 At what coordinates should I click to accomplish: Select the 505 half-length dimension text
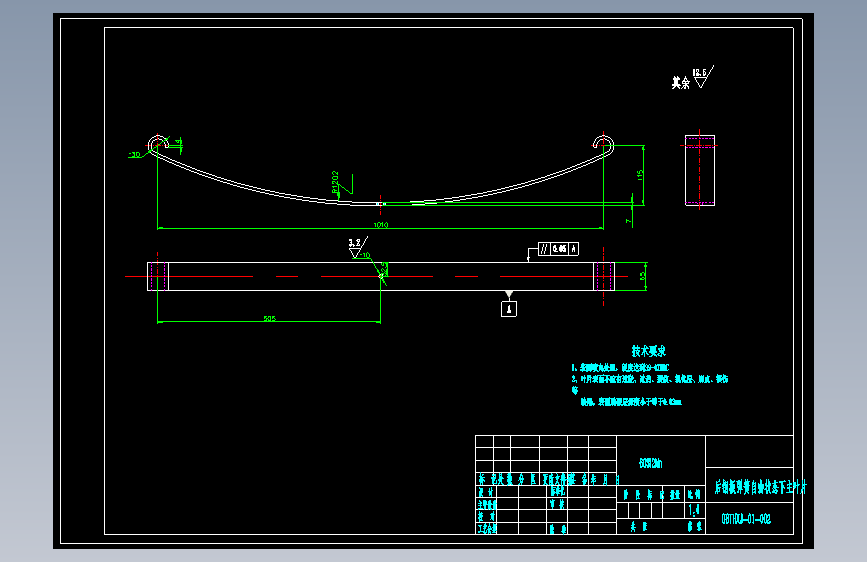pos(270,319)
